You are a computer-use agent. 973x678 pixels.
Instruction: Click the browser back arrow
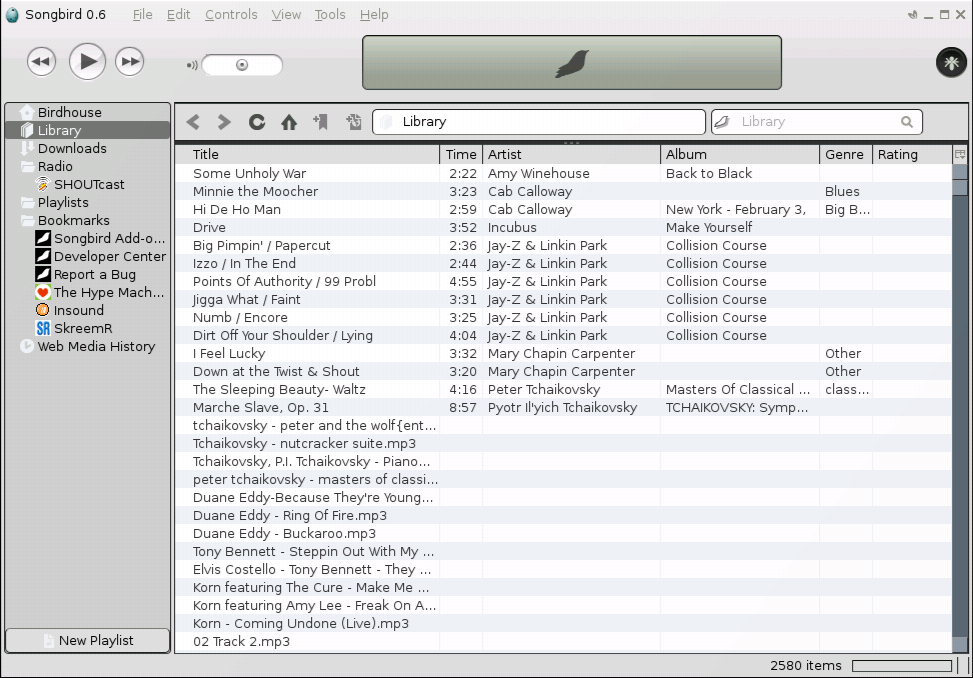pyautogui.click(x=193, y=122)
